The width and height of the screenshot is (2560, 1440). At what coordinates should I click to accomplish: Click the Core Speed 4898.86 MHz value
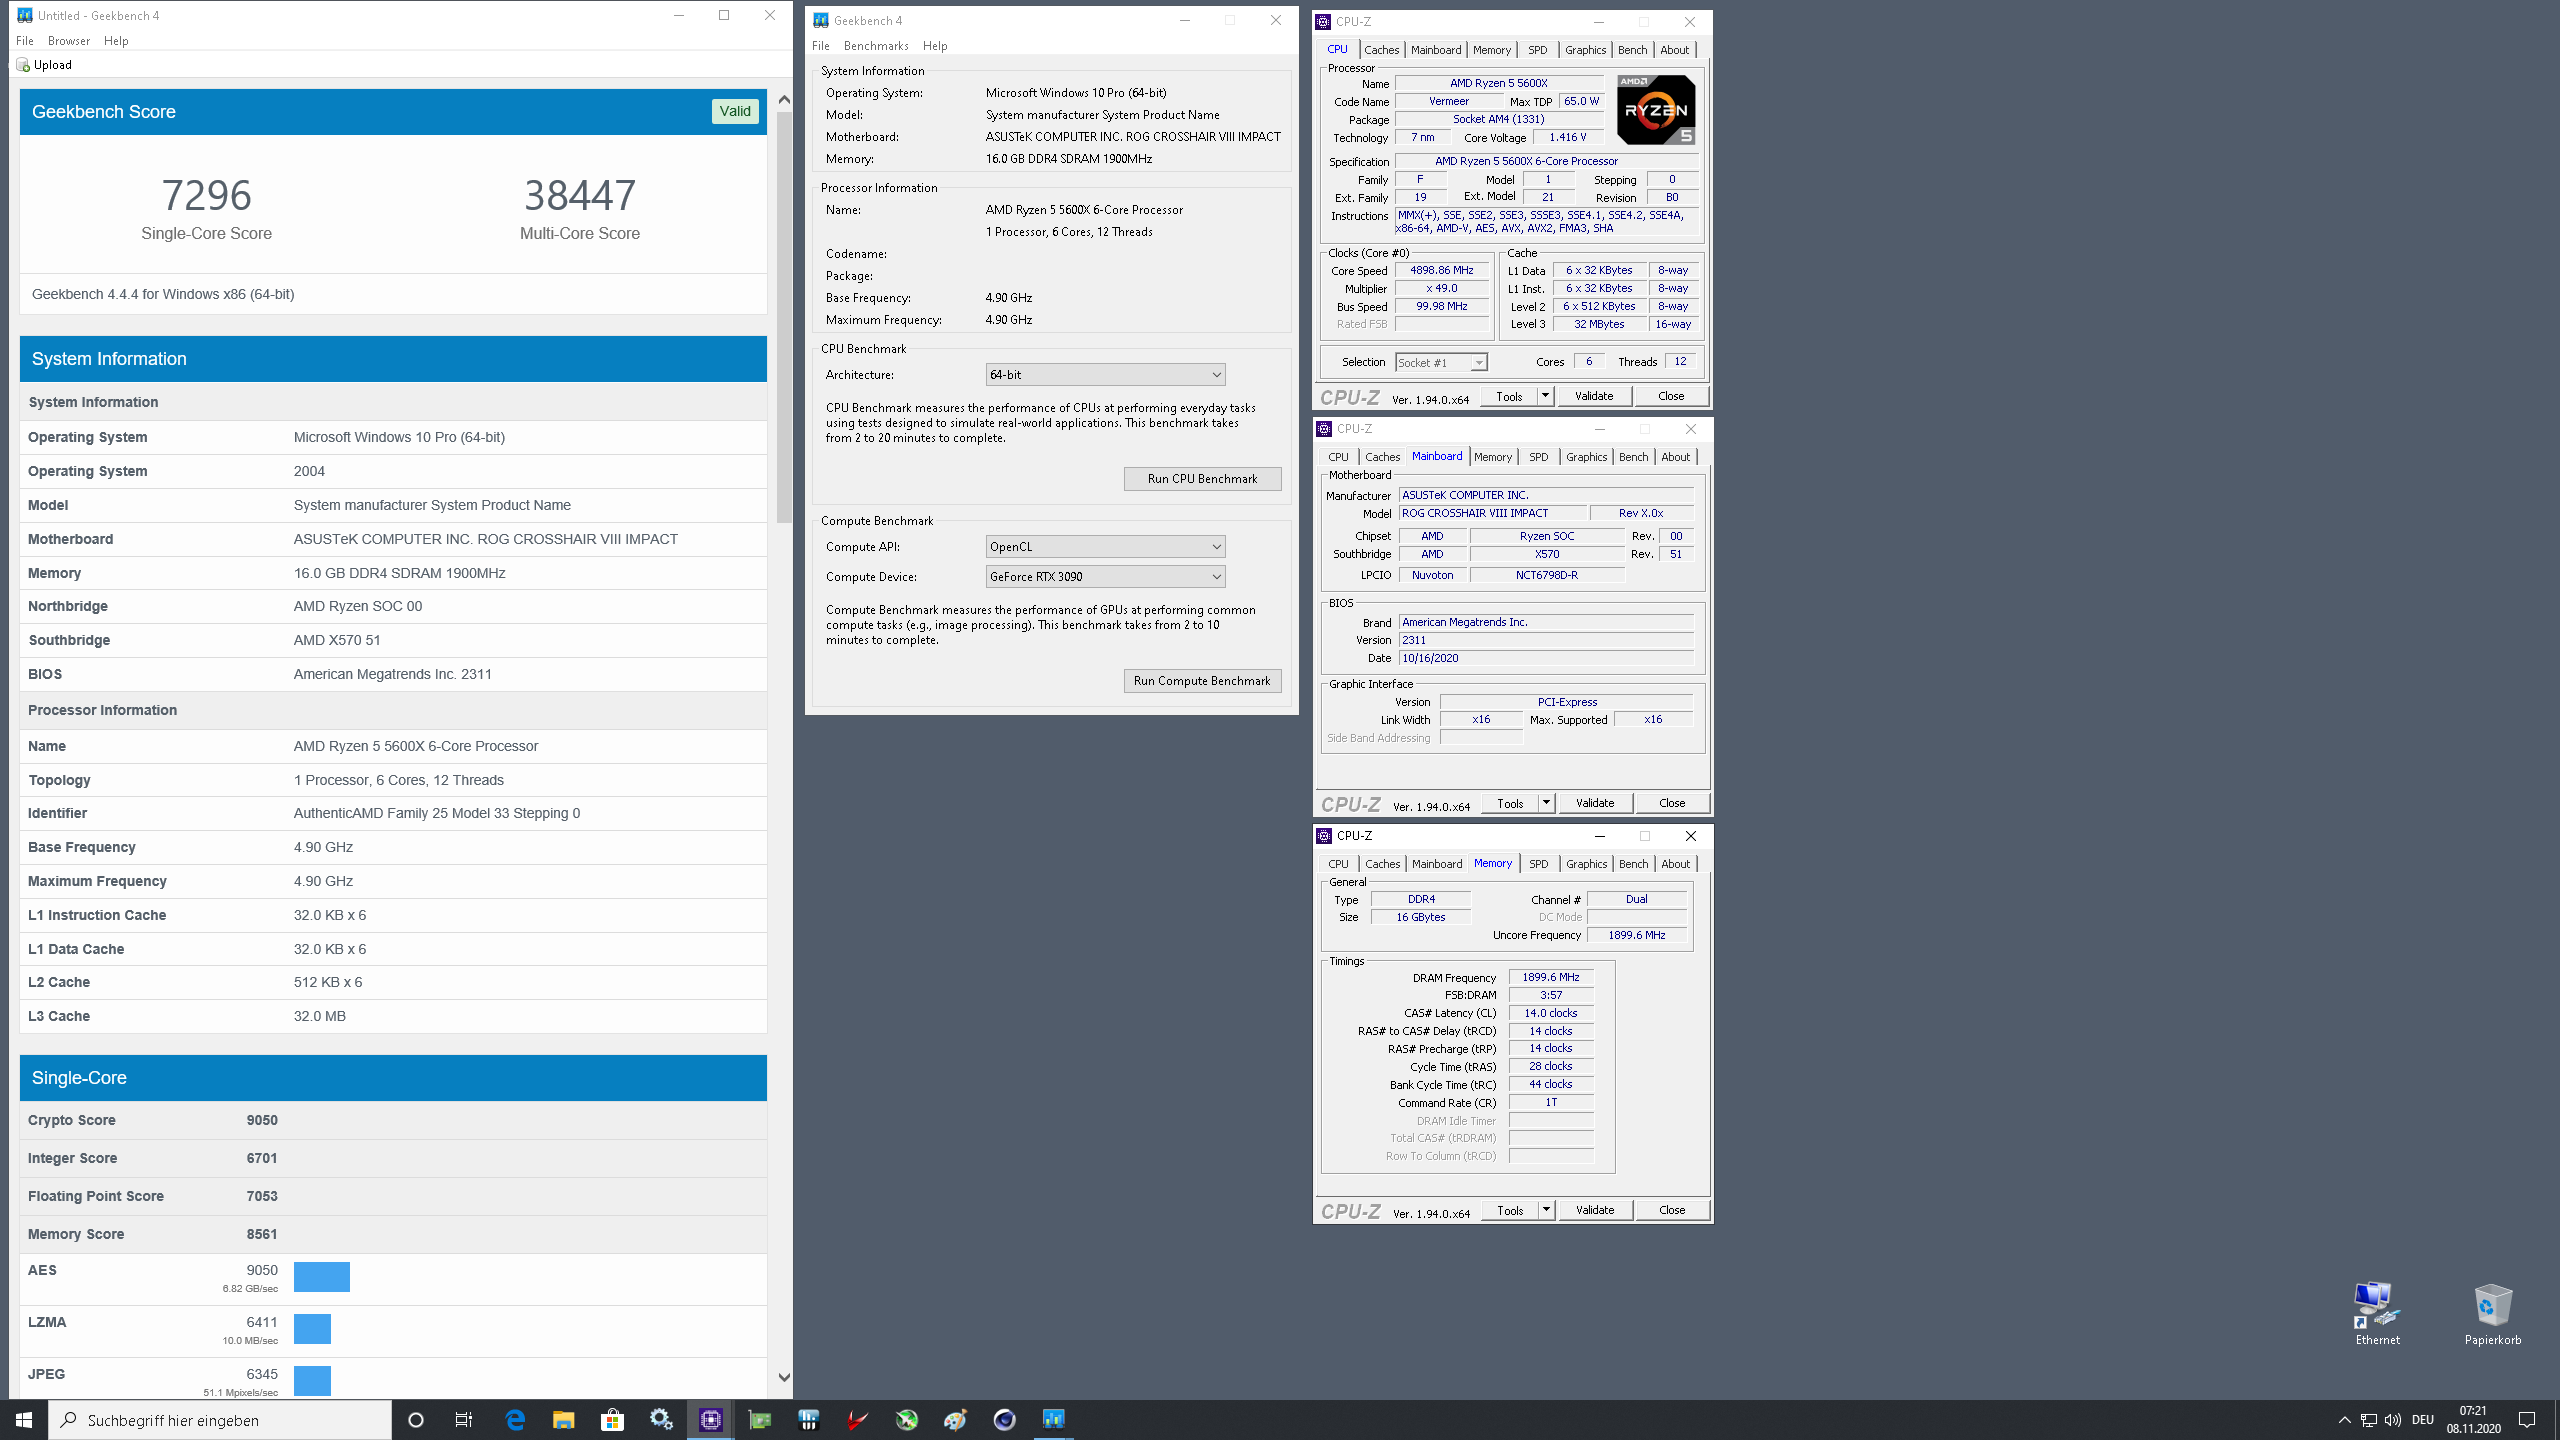[1442, 270]
